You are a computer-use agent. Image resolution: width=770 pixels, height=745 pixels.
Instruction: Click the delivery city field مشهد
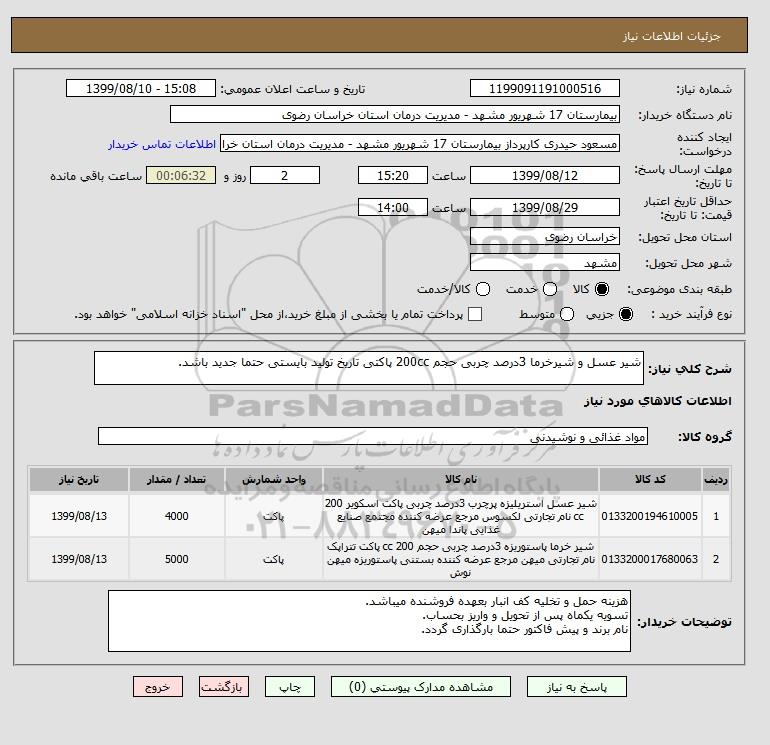(545, 262)
